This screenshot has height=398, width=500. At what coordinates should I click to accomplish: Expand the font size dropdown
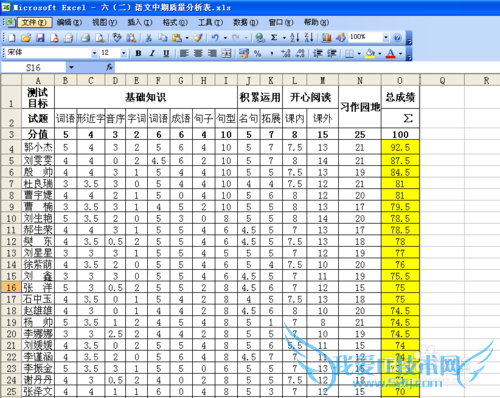pos(124,53)
